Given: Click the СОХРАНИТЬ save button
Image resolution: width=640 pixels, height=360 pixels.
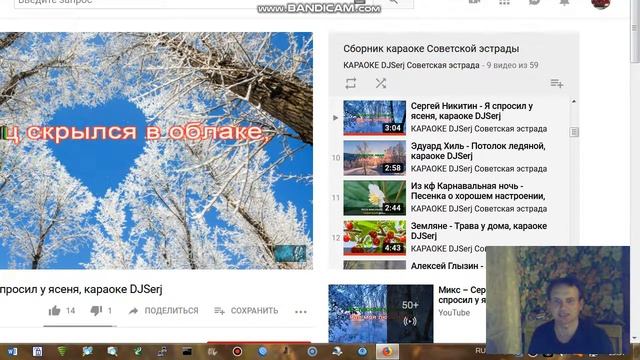Looking at the screenshot, I should (246, 311).
